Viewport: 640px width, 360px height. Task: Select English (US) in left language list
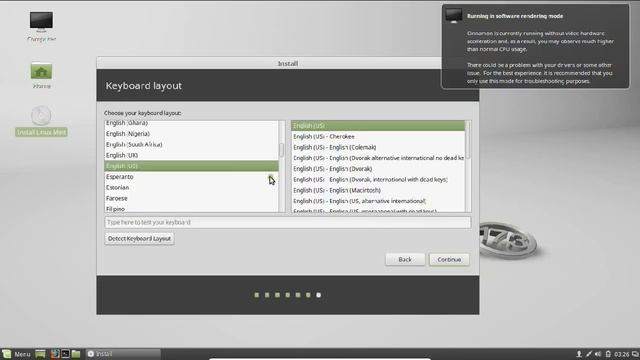pyautogui.click(x=191, y=166)
